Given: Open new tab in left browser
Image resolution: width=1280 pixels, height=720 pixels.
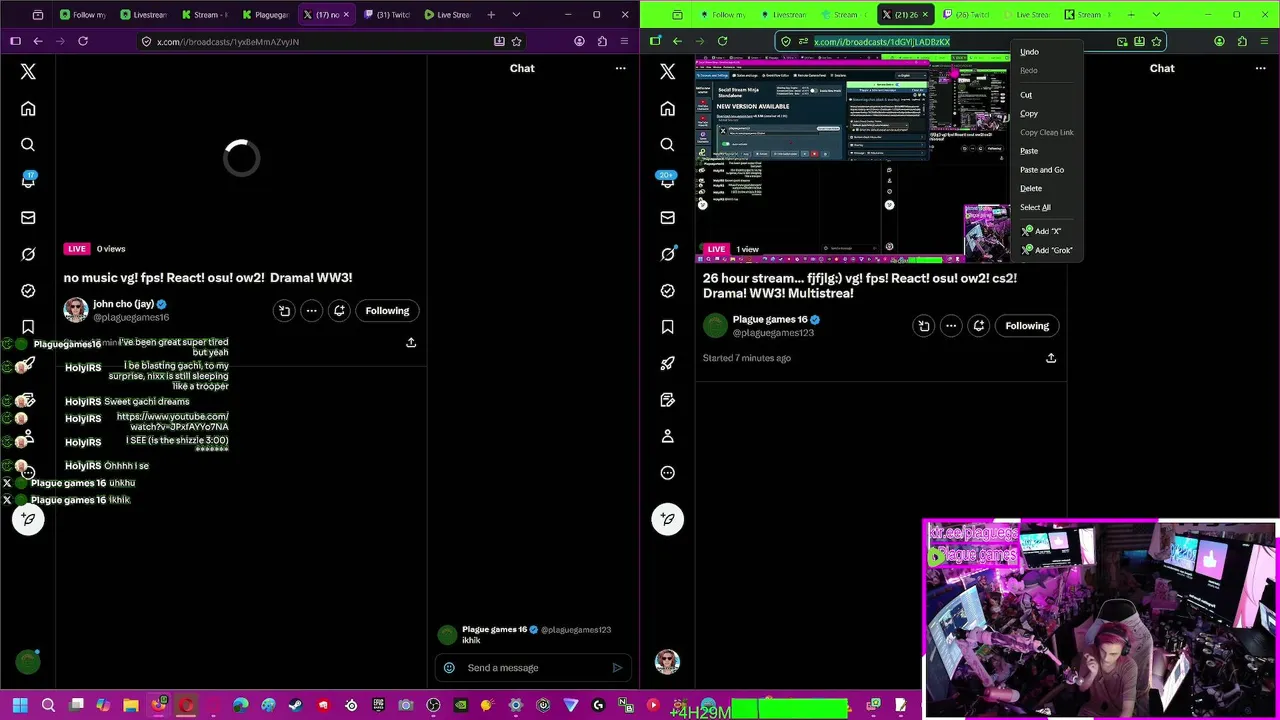Looking at the screenshot, I should tap(491, 15).
